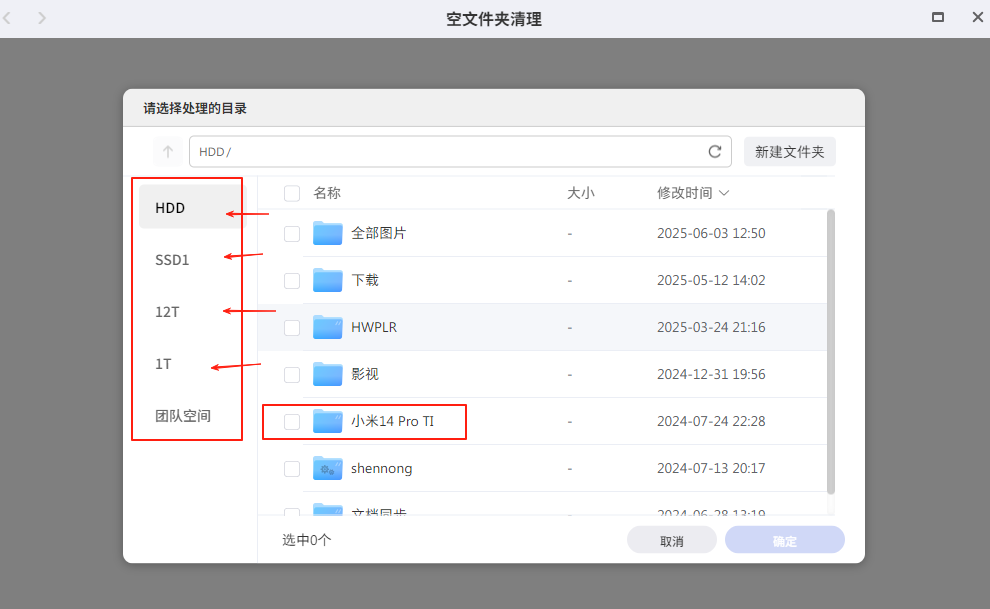Toggle sort arrow beside 修改时间
The image size is (990, 609).
pyautogui.click(x=724, y=193)
